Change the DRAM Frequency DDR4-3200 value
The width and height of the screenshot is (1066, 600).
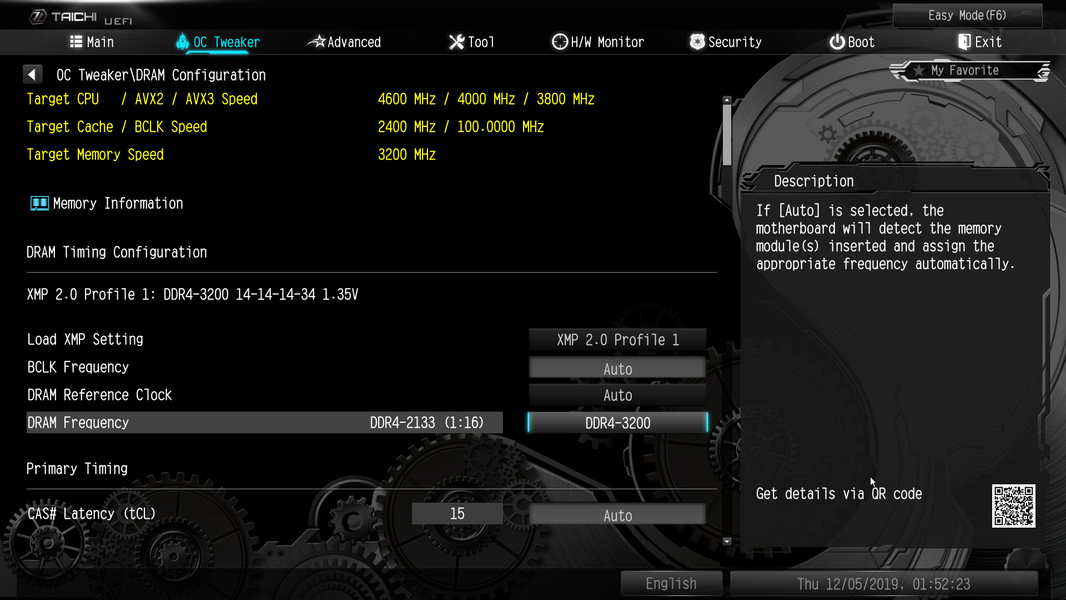617,423
